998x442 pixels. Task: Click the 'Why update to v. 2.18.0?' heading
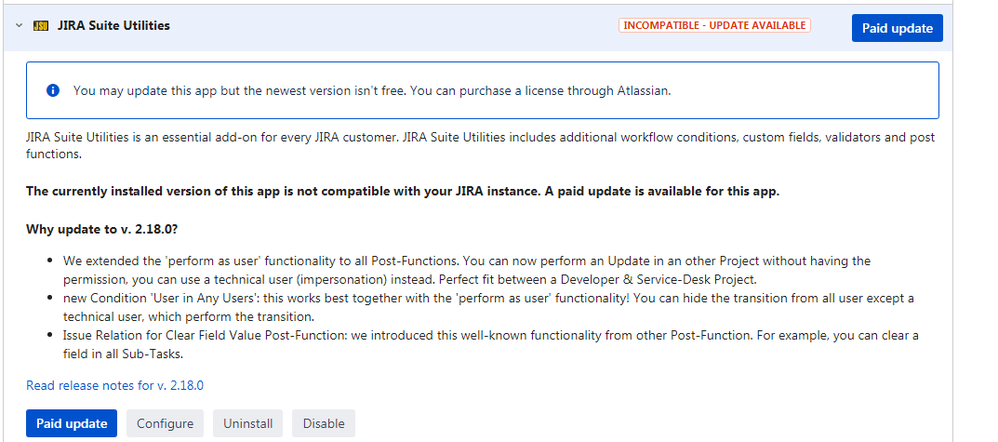point(102,229)
